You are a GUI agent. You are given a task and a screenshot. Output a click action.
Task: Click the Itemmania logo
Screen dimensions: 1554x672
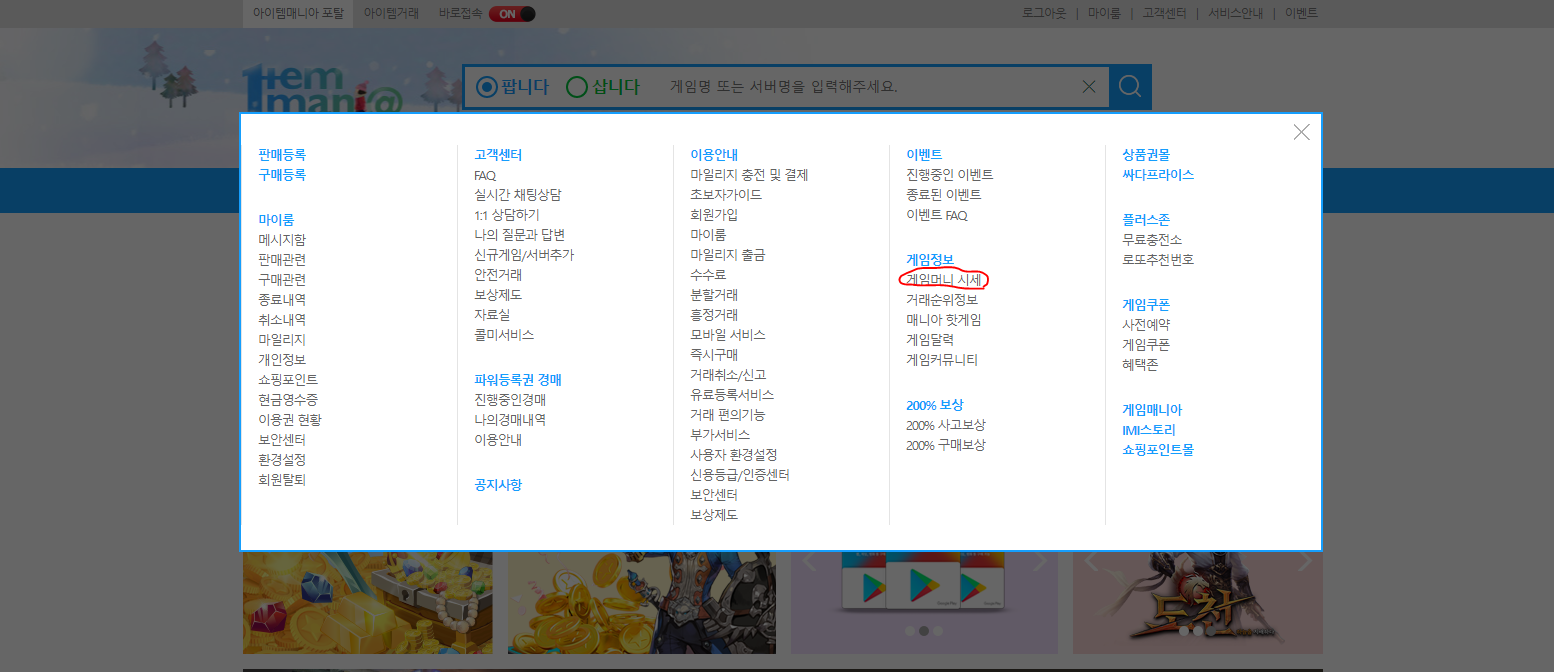(x=322, y=90)
